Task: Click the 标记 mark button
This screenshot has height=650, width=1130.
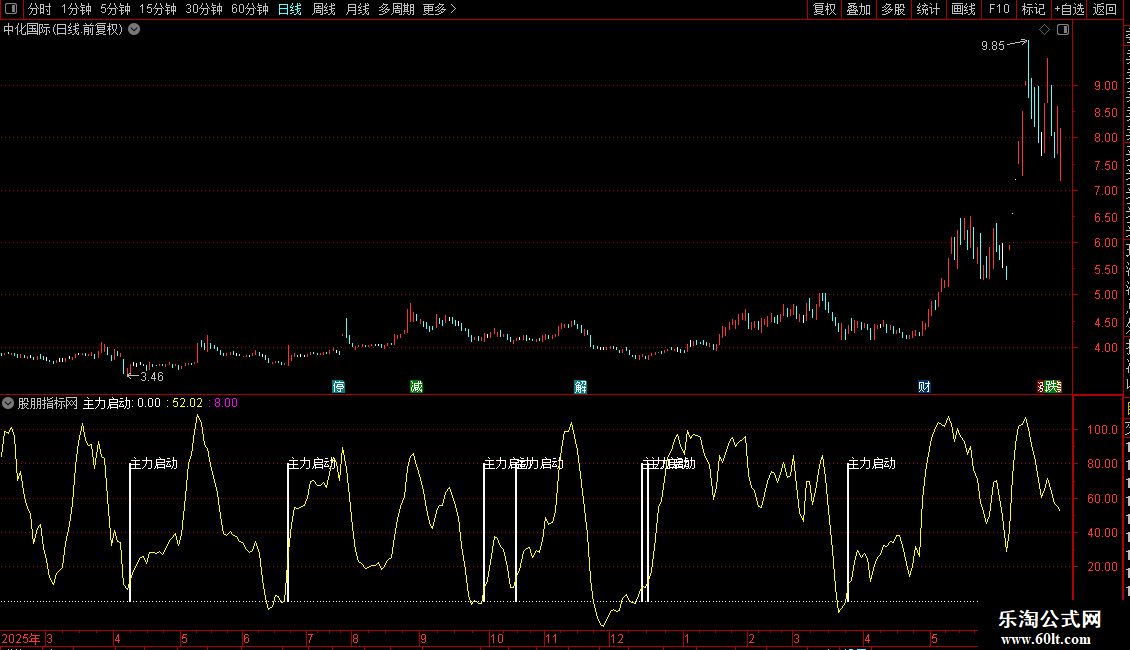Action: point(1033,9)
